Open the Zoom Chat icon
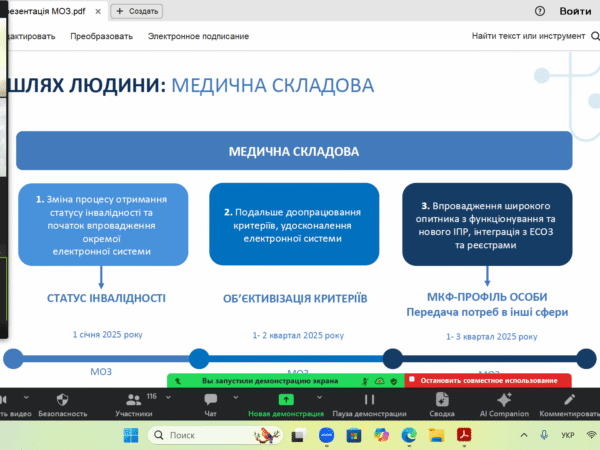 click(x=210, y=399)
